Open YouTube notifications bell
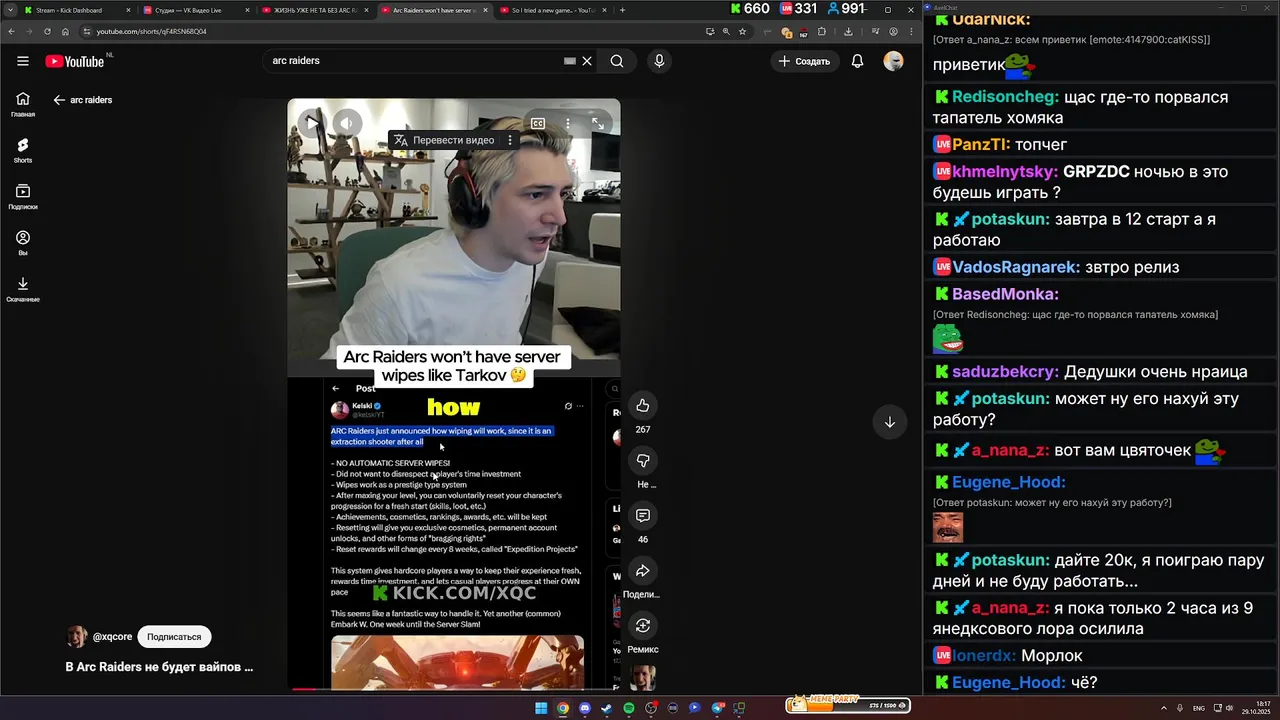1280x720 pixels. pyautogui.click(x=857, y=61)
